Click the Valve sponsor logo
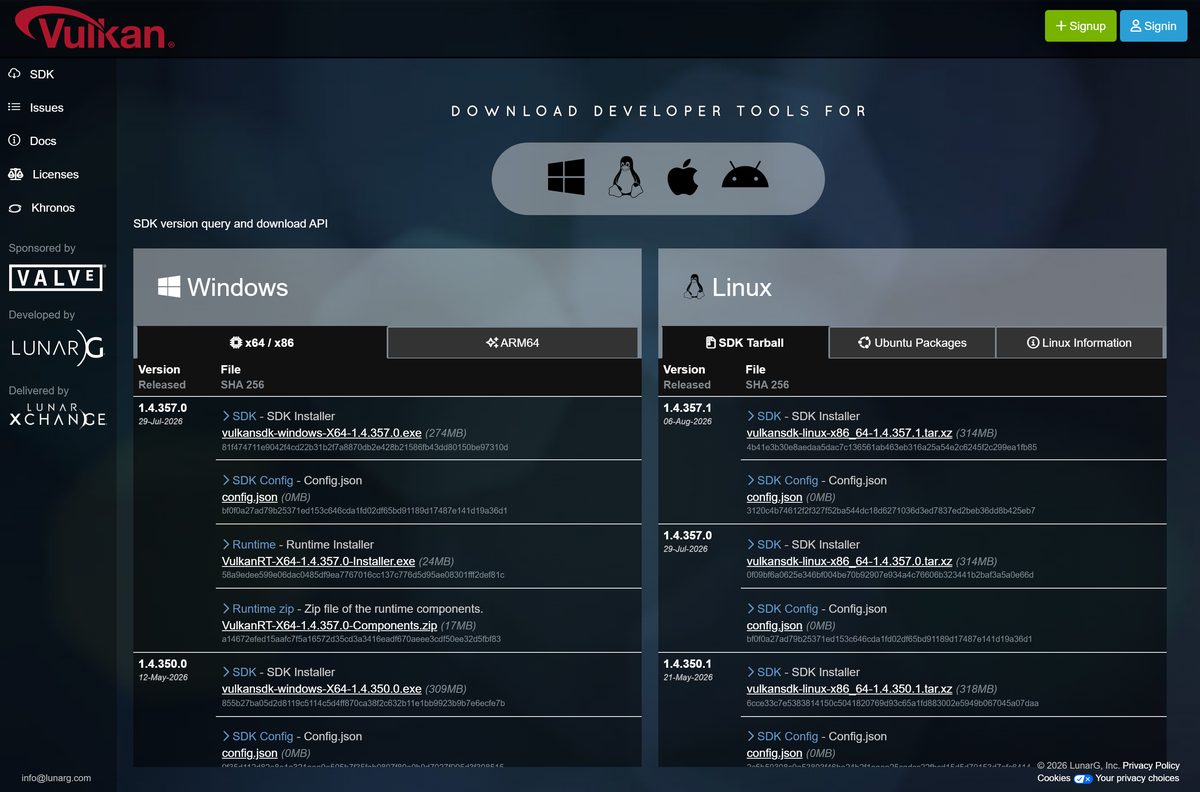Viewport: 1200px width, 792px height. click(x=57, y=277)
